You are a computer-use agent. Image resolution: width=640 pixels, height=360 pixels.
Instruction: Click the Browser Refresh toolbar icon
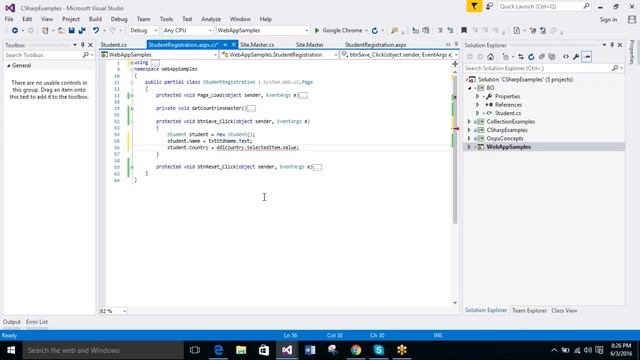click(375, 31)
